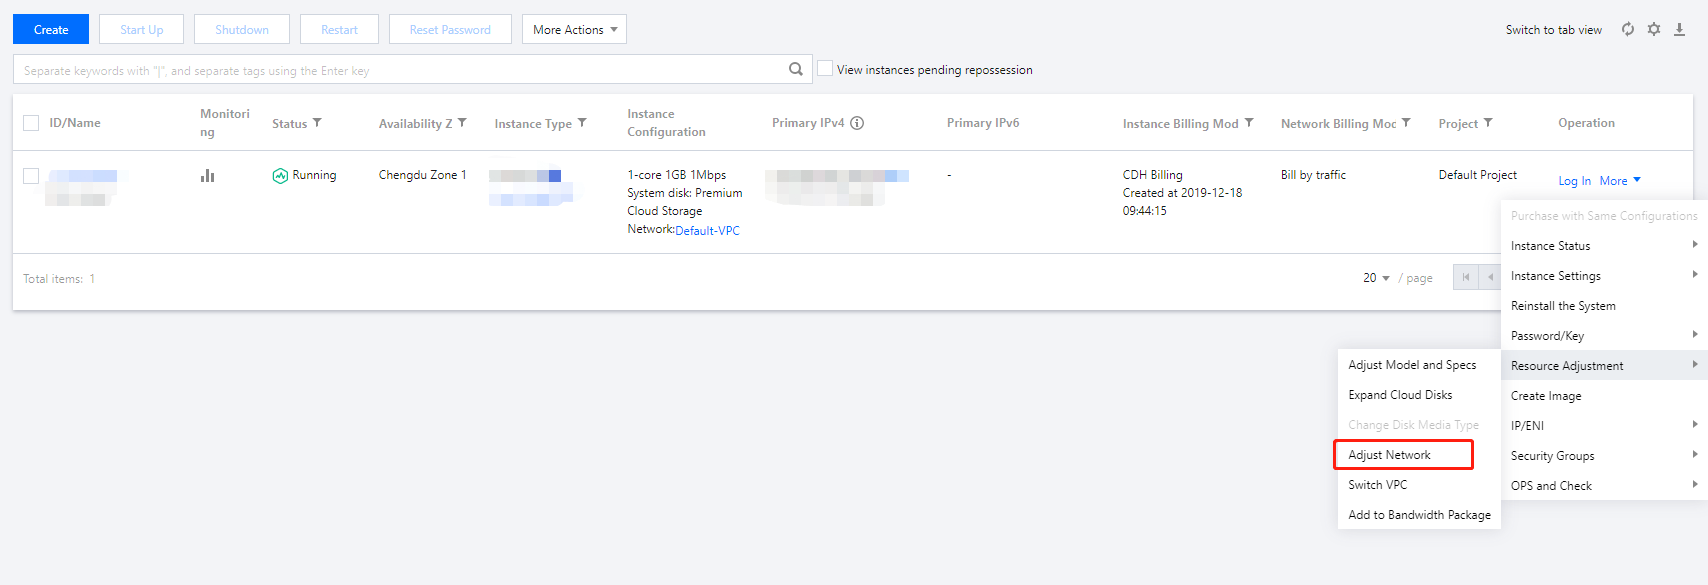Click Switch to tab view
Screen dimensions: 1708x585
tap(1553, 30)
